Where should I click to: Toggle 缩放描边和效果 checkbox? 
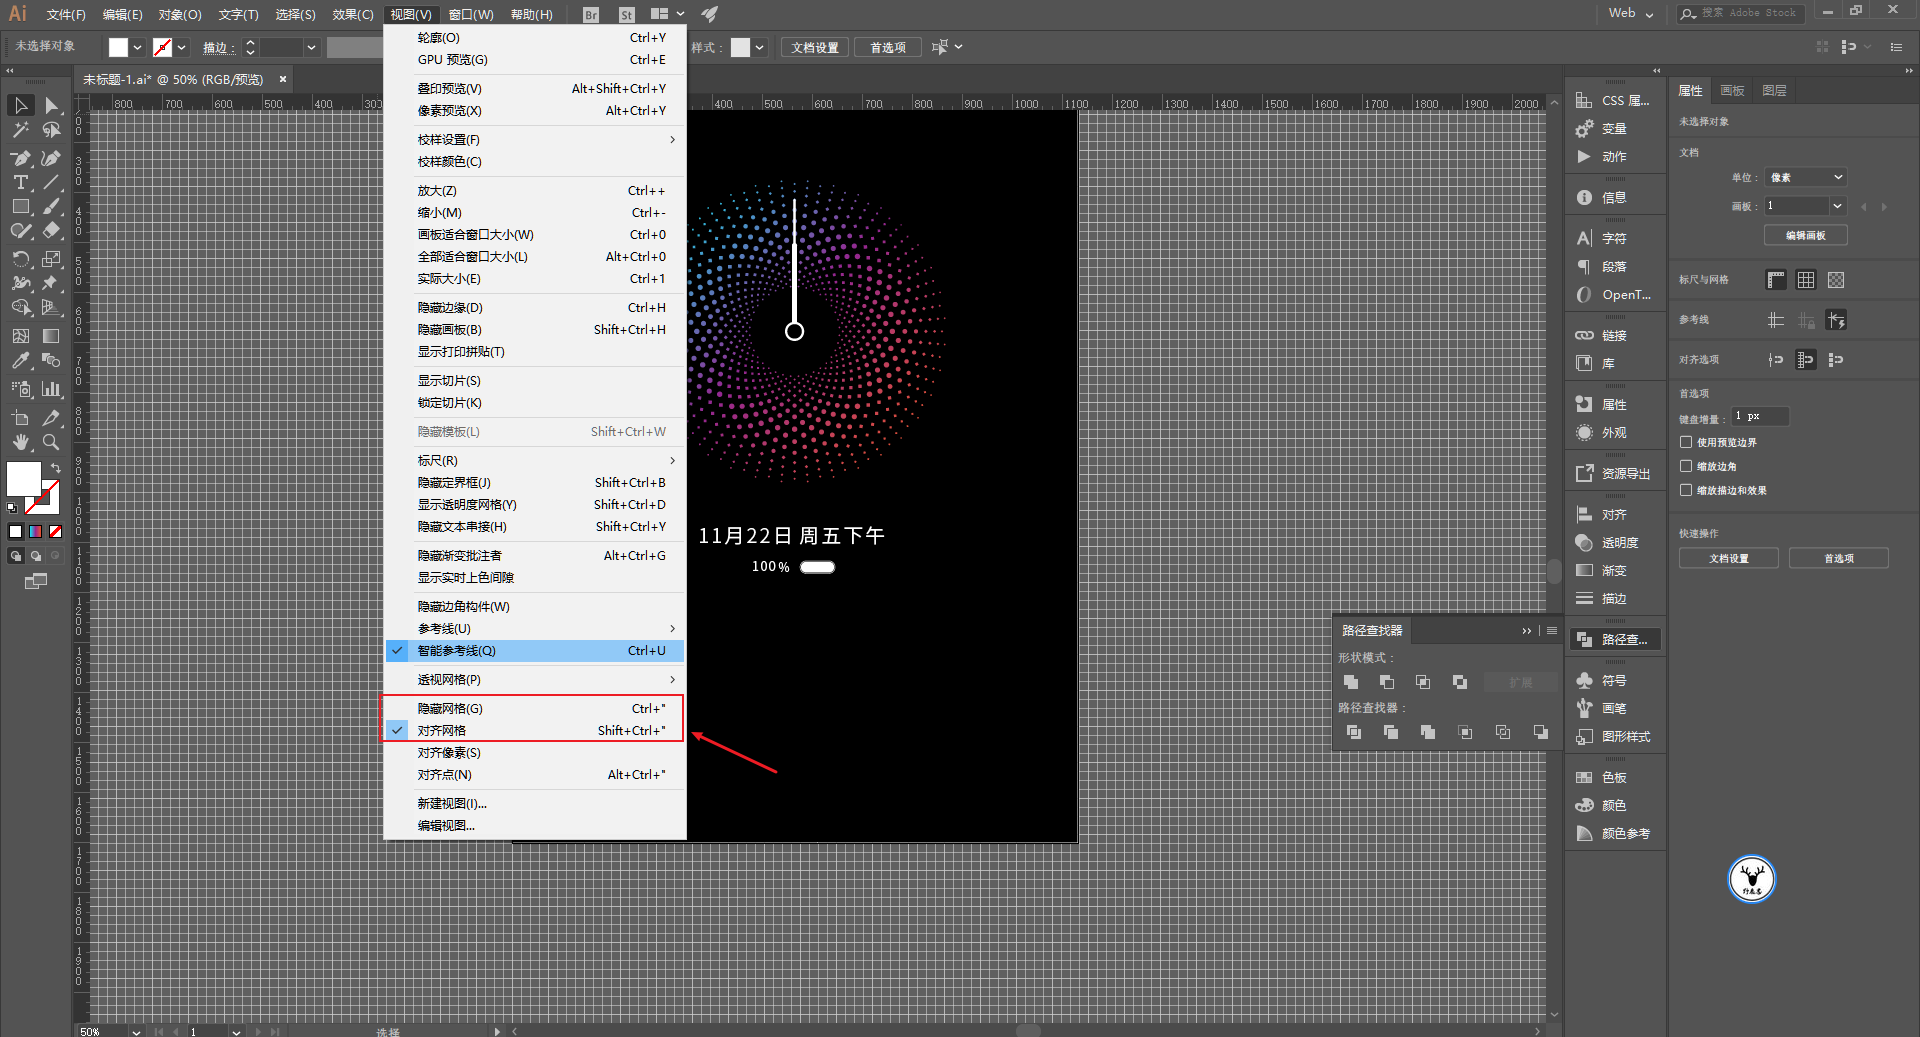[1686, 490]
